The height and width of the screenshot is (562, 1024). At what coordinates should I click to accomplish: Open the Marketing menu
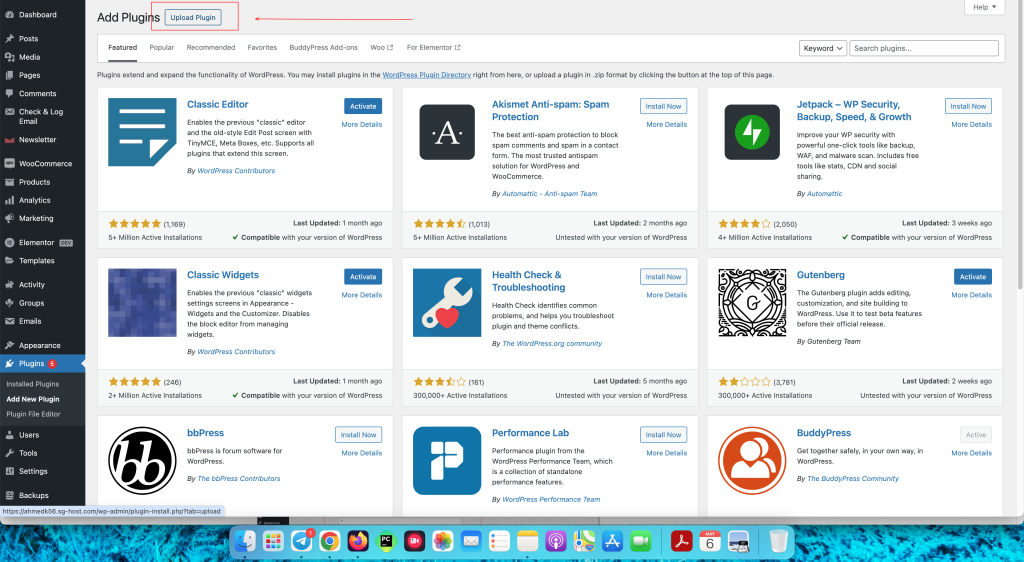(36, 218)
